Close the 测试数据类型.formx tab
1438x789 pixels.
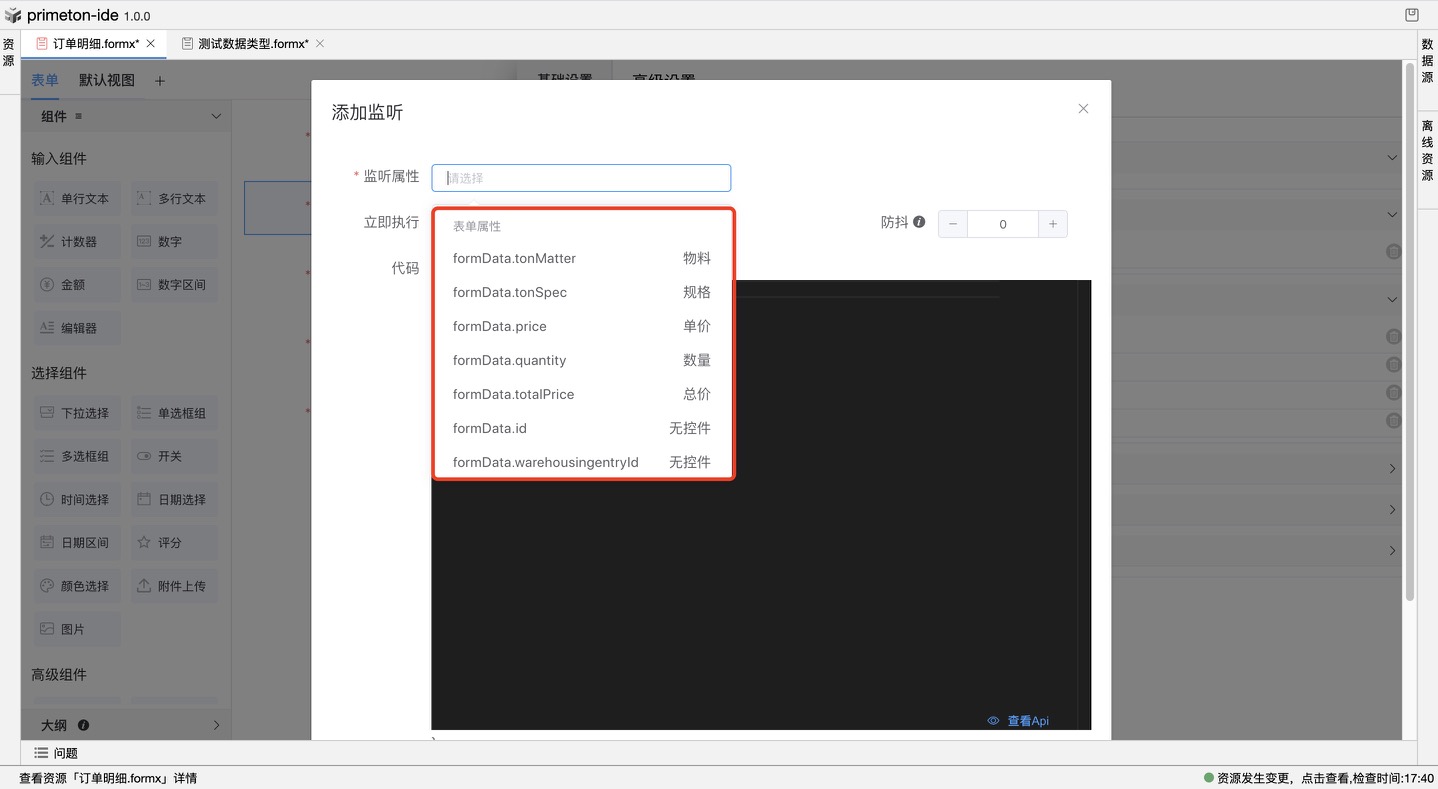(x=320, y=44)
